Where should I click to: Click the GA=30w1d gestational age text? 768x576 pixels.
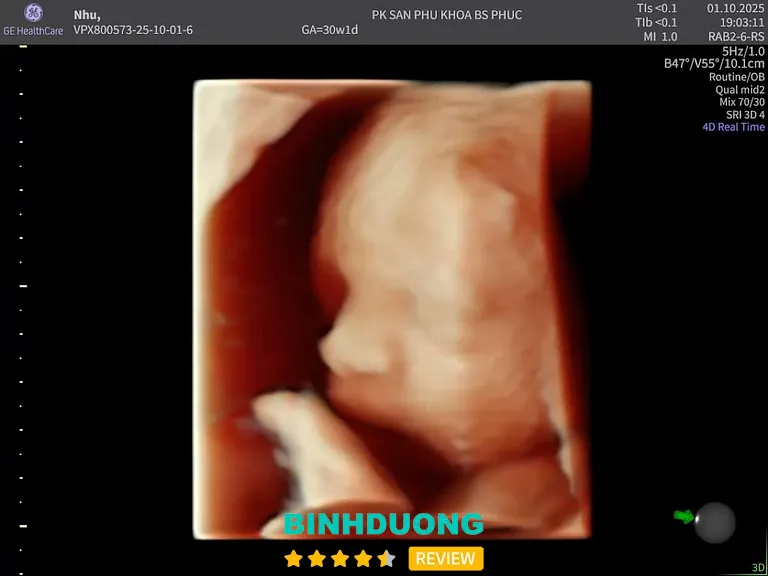(x=329, y=30)
